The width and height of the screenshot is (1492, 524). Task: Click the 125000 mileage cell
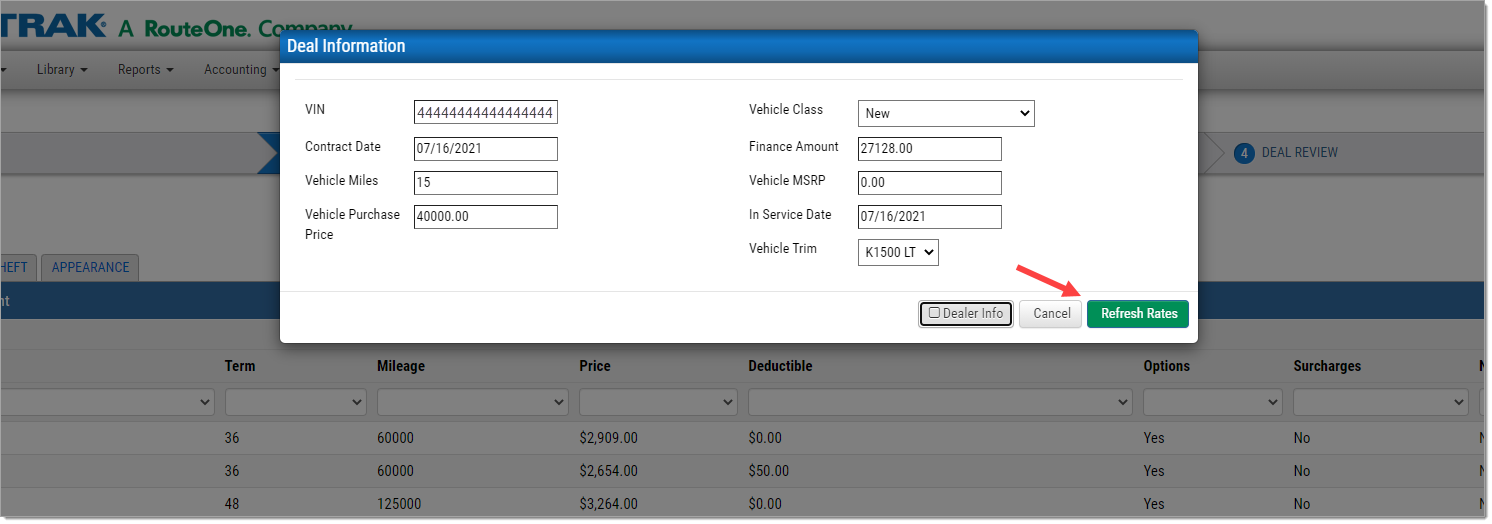tap(398, 504)
